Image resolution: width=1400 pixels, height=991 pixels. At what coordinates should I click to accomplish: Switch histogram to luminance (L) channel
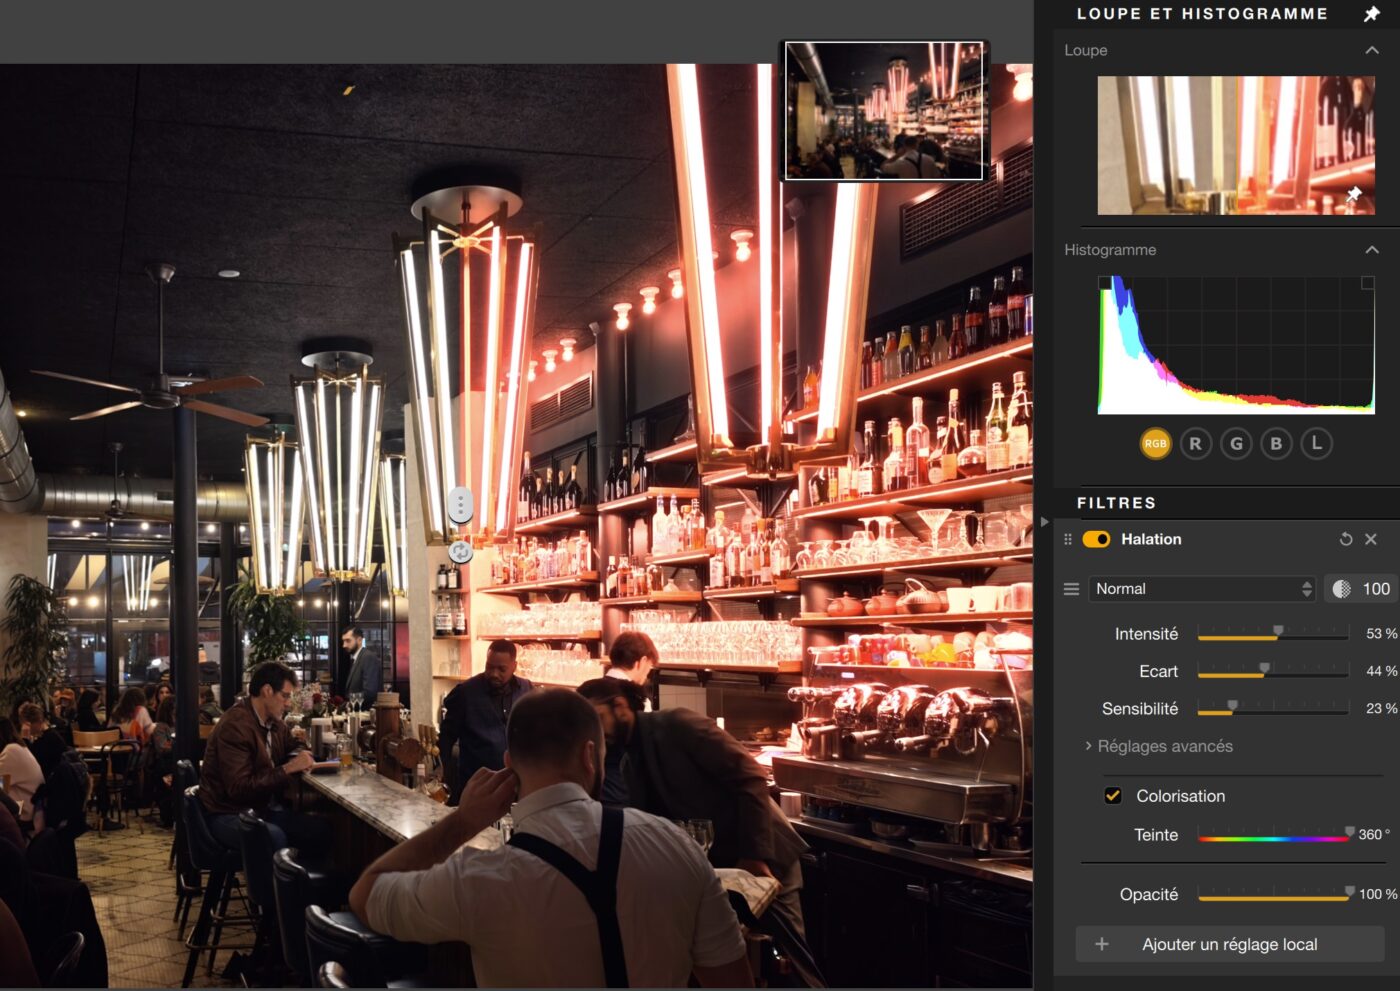(x=1316, y=443)
